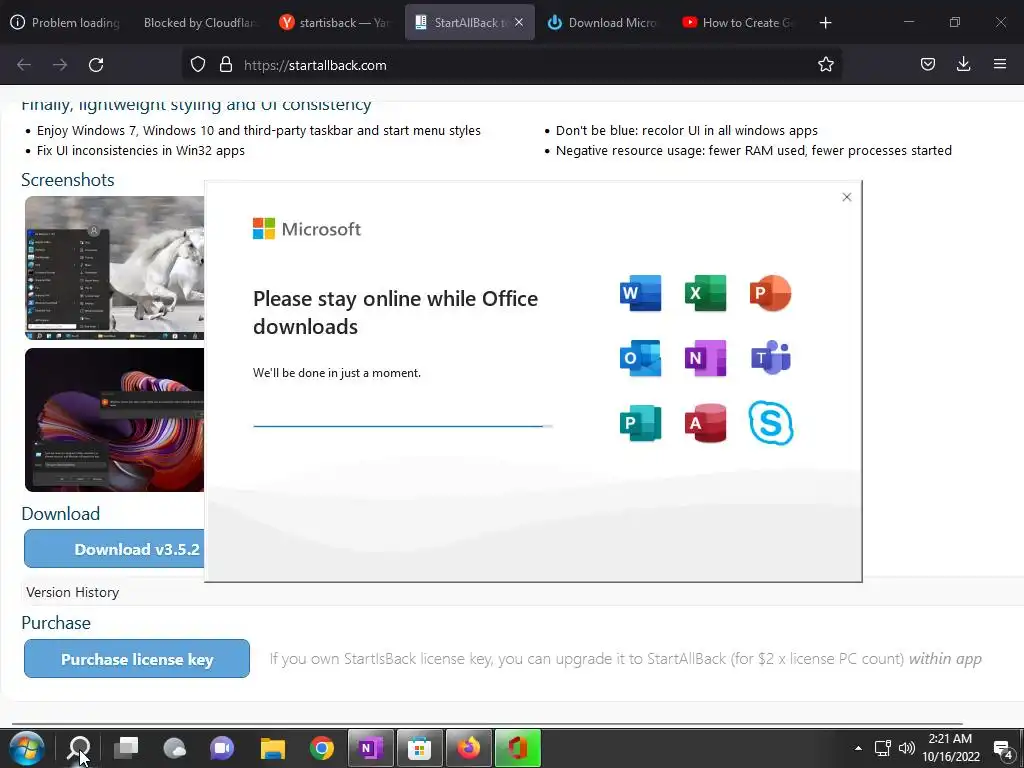Switch to Download Microsoft tab
The width and height of the screenshot is (1024, 768).
pyautogui.click(x=602, y=23)
